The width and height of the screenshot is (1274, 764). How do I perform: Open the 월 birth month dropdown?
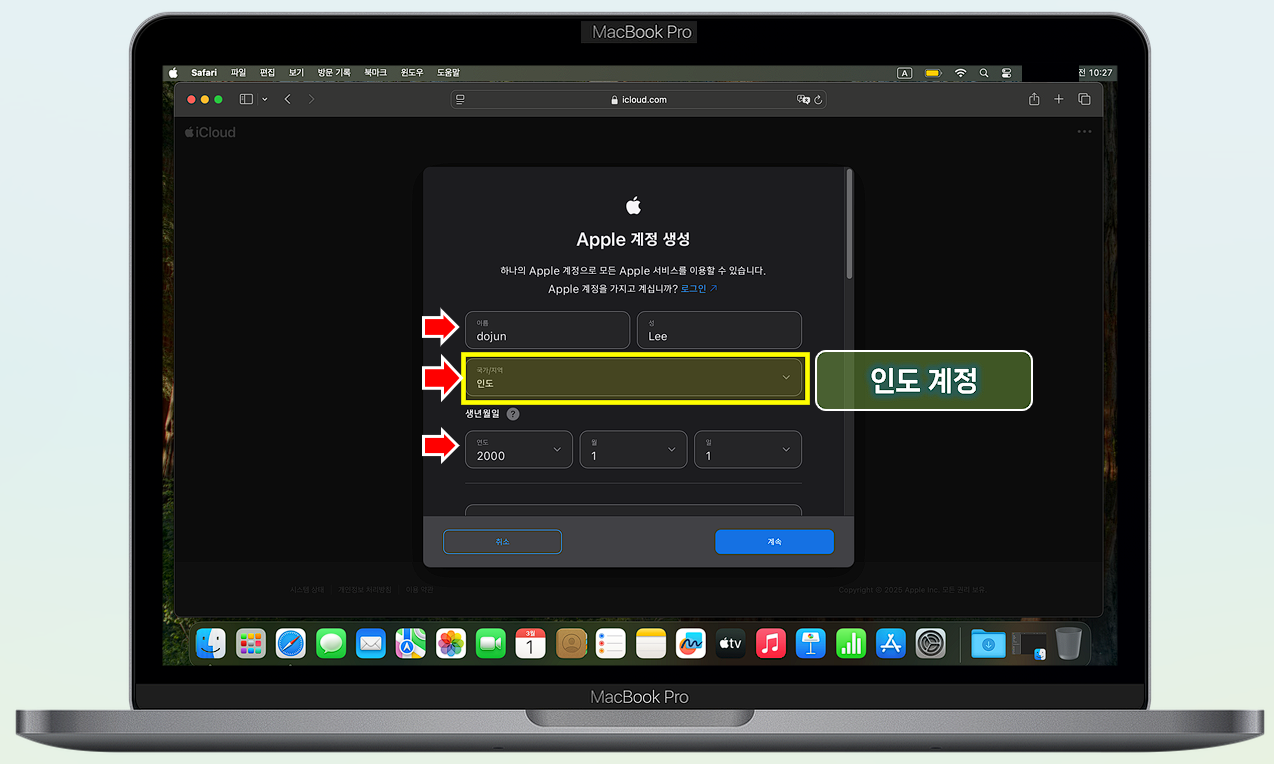click(633, 449)
